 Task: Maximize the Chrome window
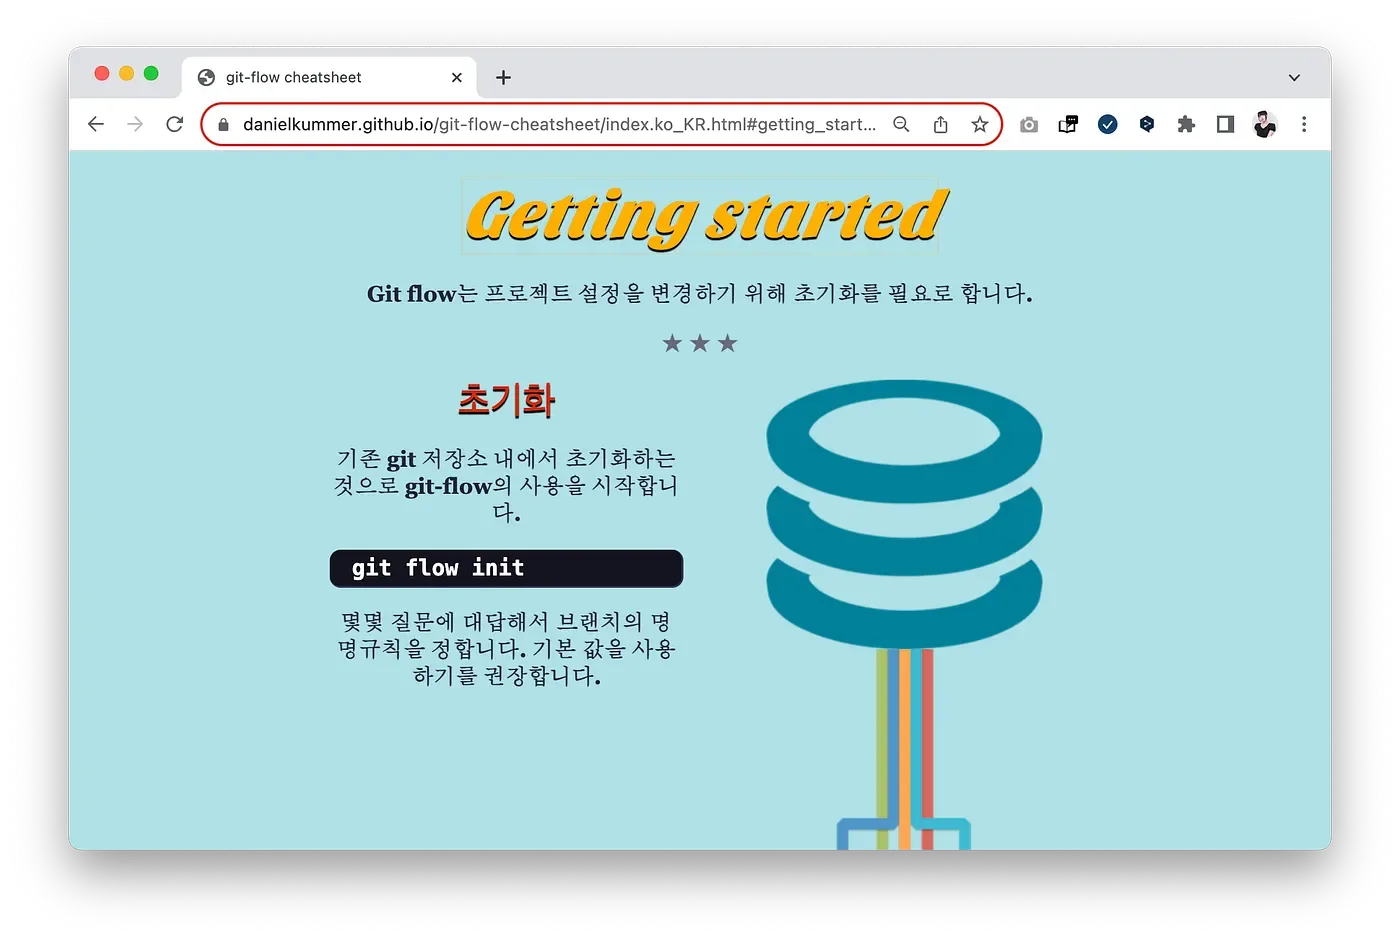(x=151, y=73)
